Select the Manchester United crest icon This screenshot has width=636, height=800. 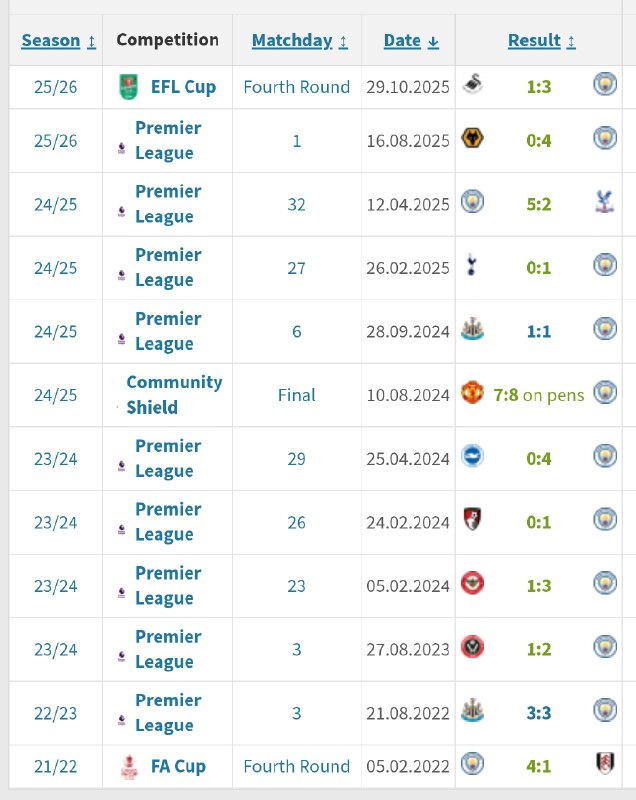(x=472, y=393)
